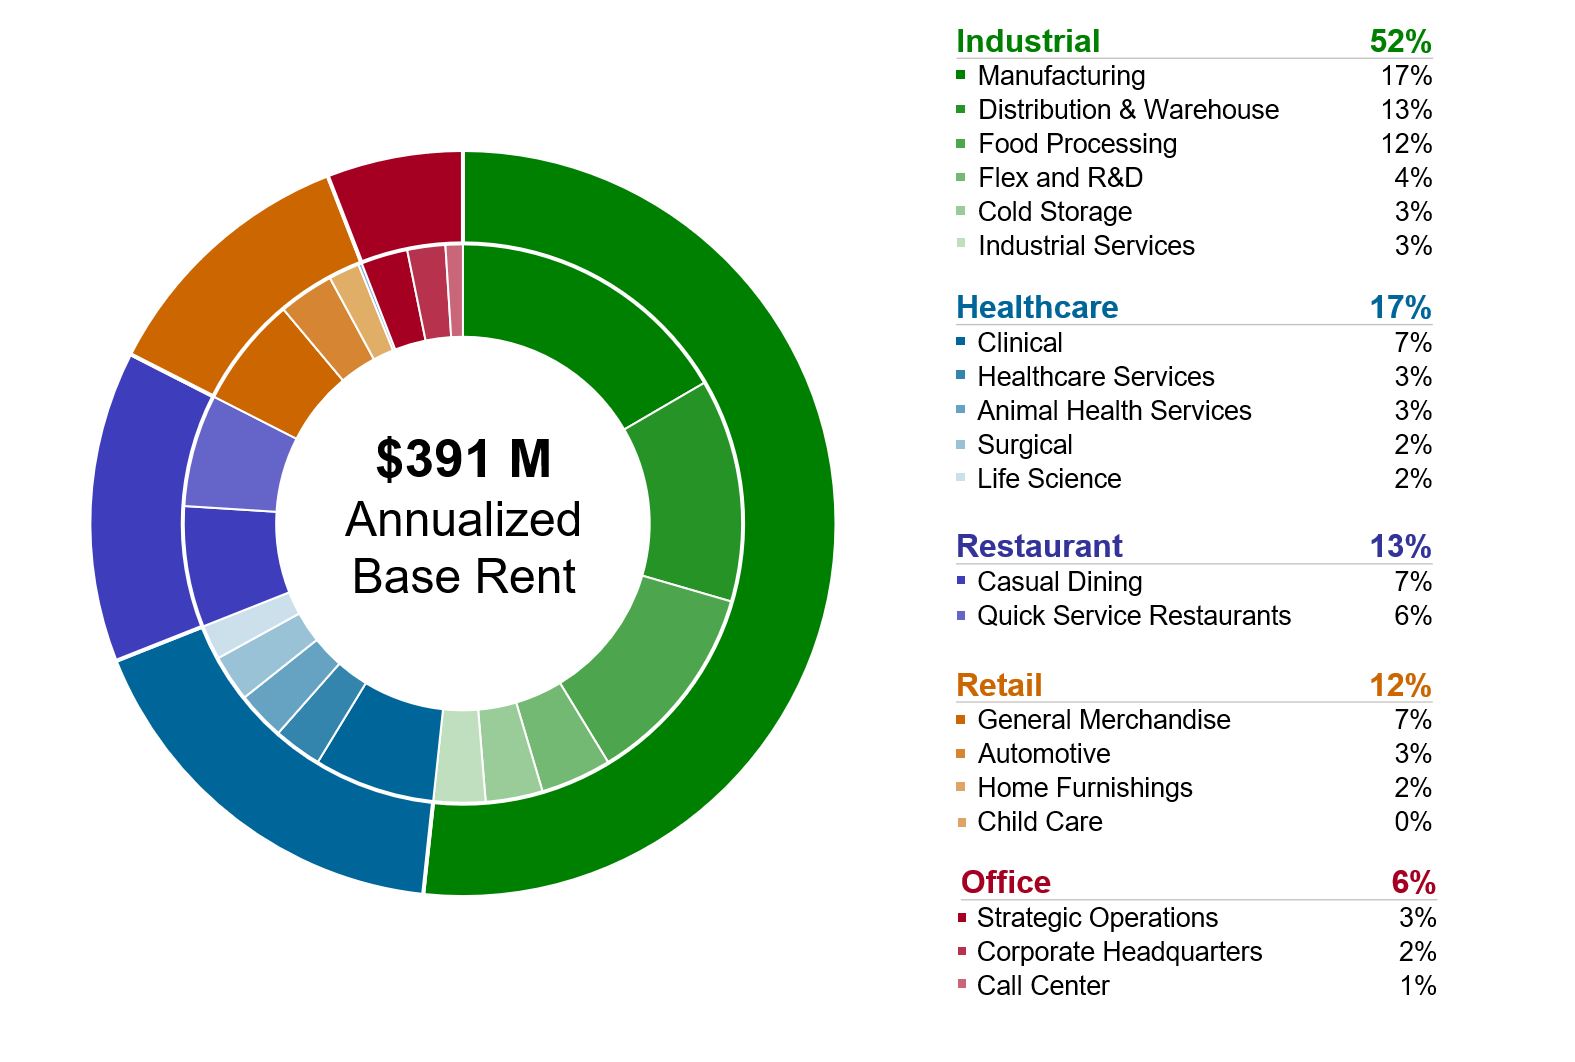Click the Casual Dining legend color square

pyautogui.click(x=961, y=580)
